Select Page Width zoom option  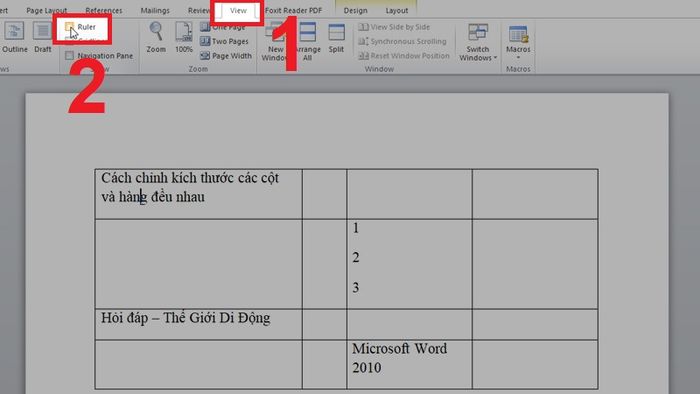pos(226,55)
